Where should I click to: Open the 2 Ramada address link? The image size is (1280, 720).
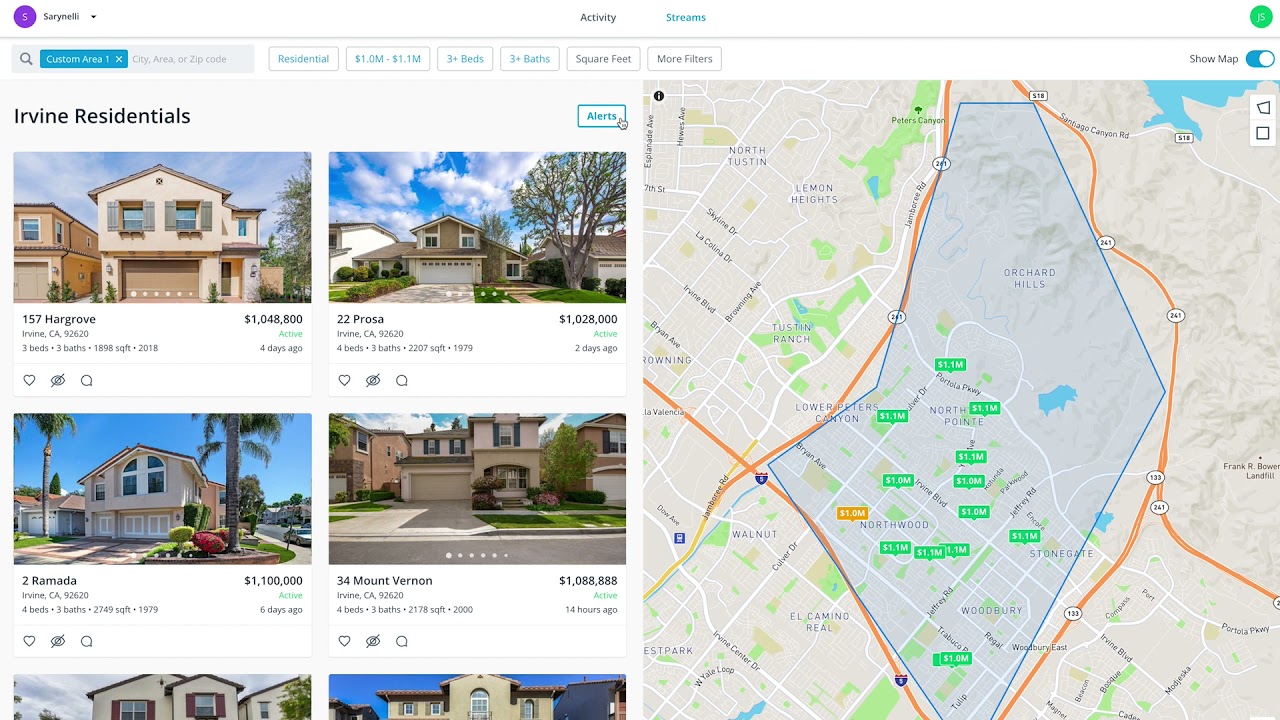pos(49,580)
